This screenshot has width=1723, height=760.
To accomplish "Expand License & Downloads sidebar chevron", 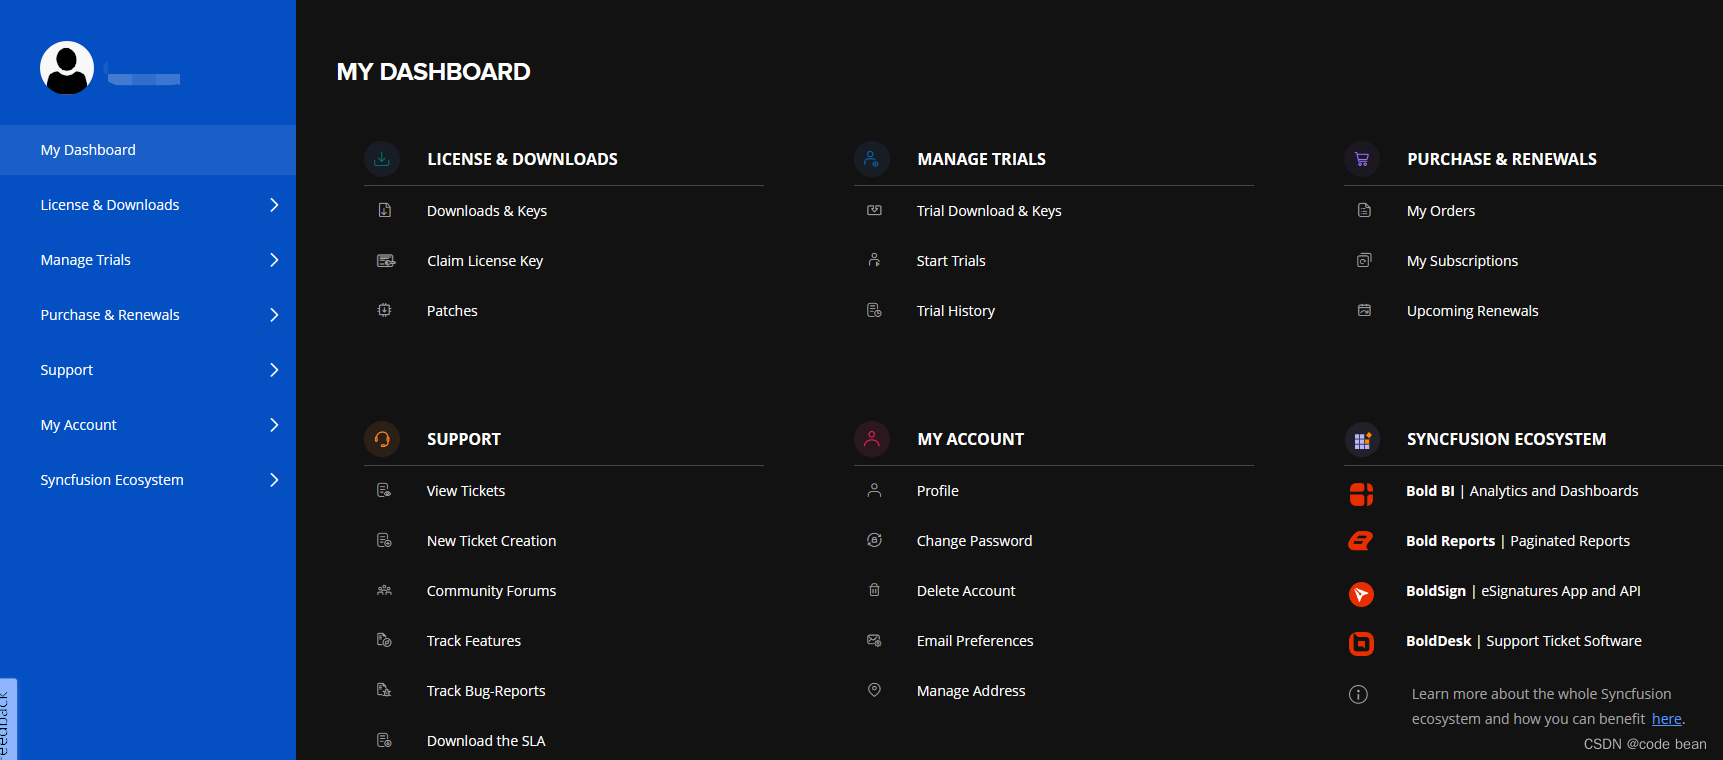I will [x=274, y=205].
